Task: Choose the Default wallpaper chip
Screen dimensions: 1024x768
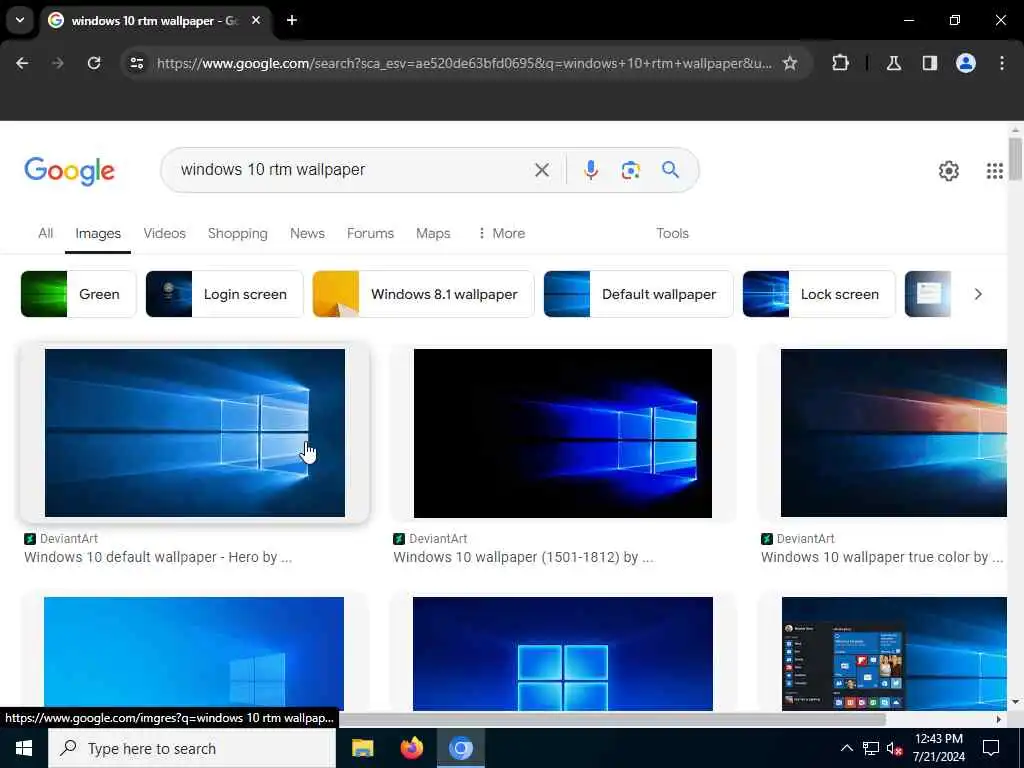Action: [x=638, y=294]
